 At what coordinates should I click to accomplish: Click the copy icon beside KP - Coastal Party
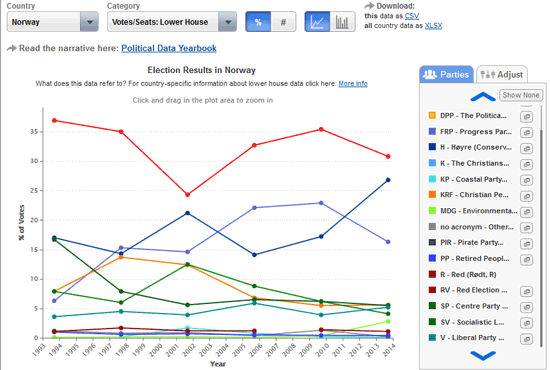526,180
